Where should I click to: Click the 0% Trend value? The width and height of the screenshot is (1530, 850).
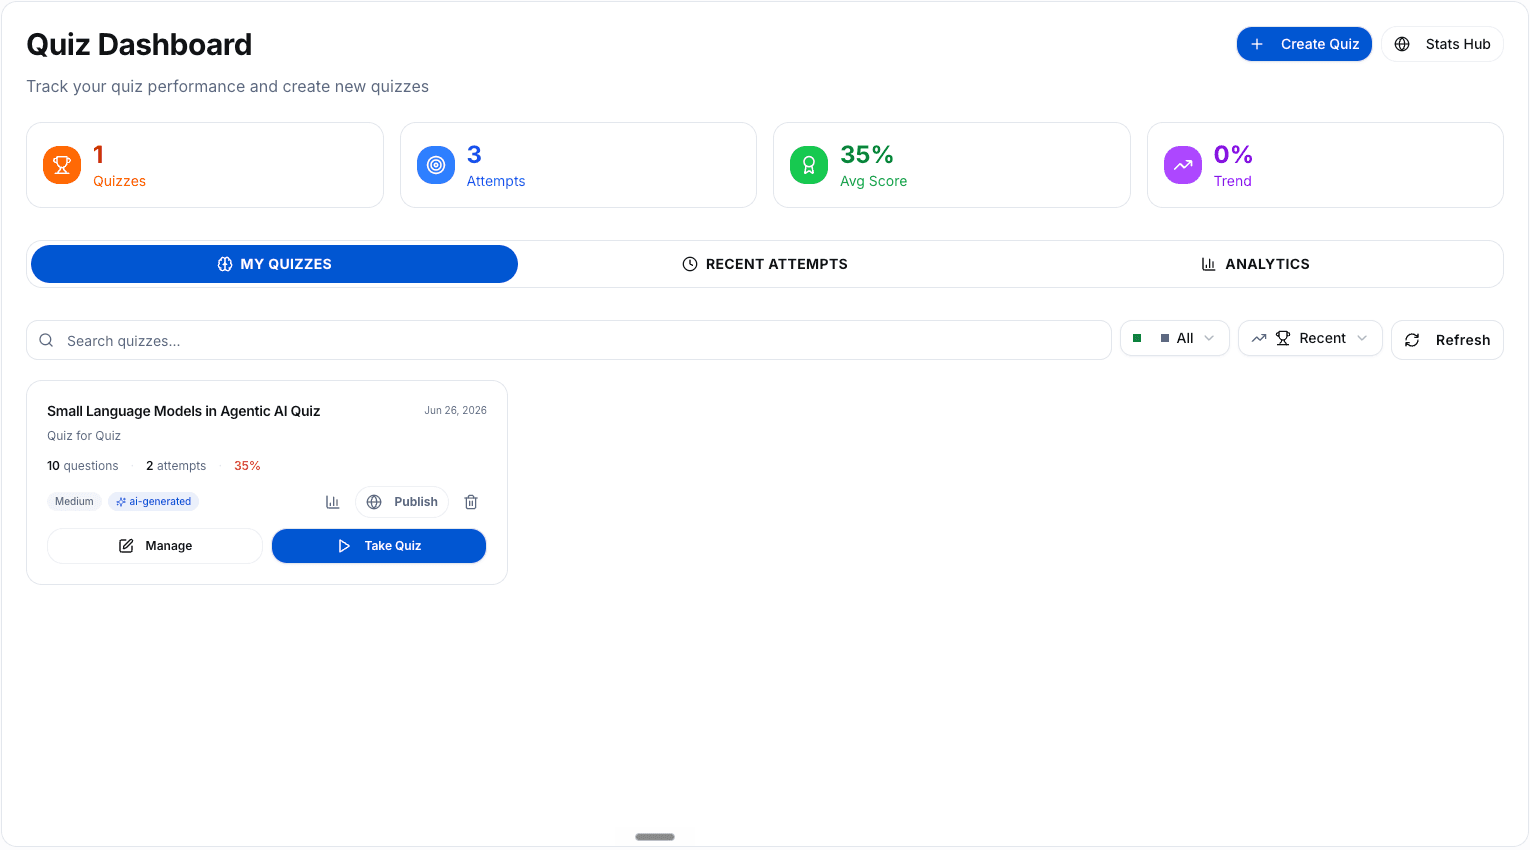point(1233,155)
